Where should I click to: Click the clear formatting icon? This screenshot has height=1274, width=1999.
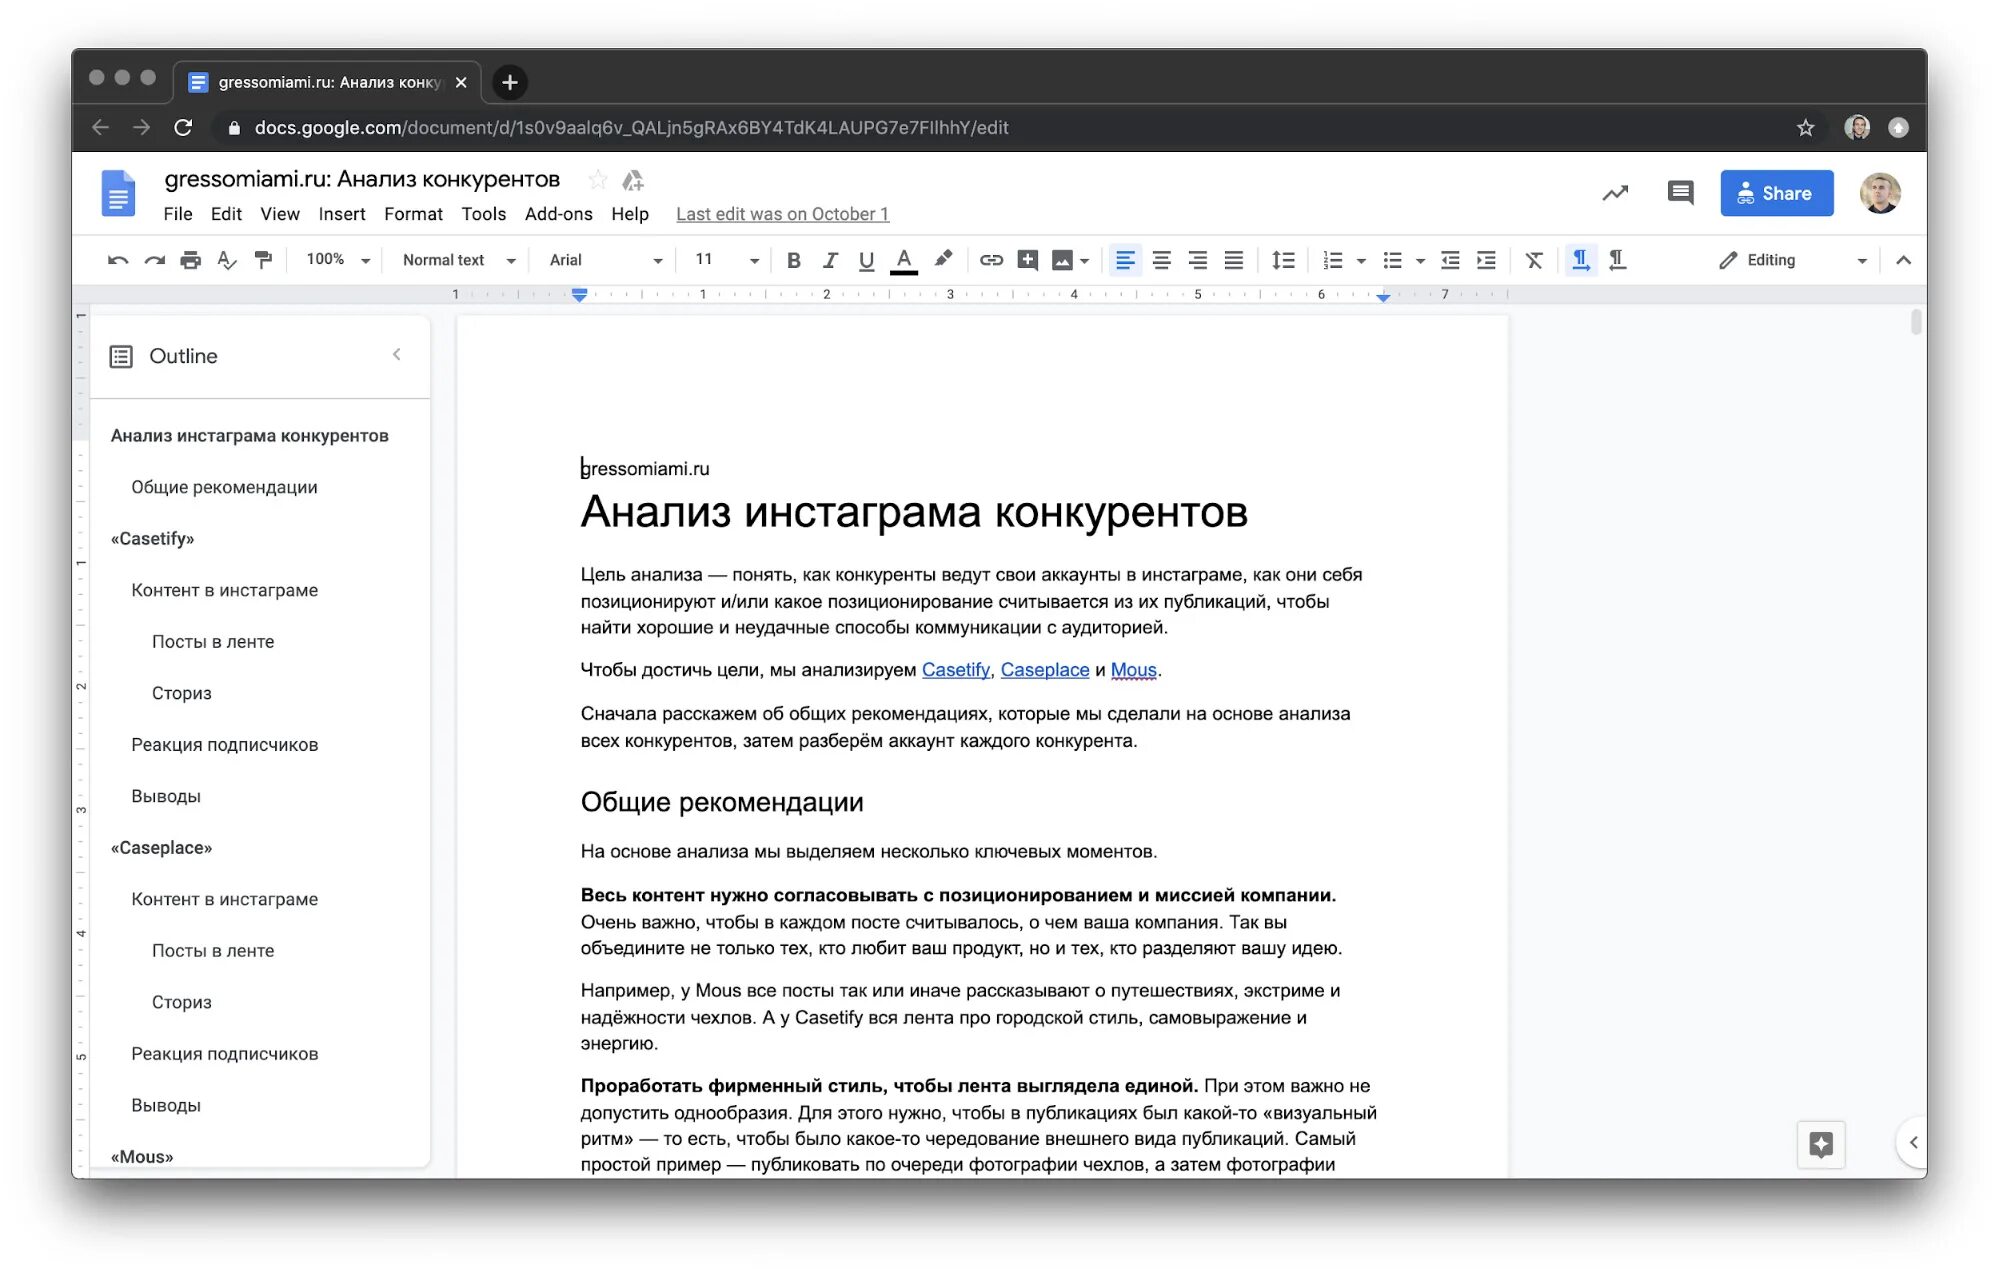(x=1533, y=260)
